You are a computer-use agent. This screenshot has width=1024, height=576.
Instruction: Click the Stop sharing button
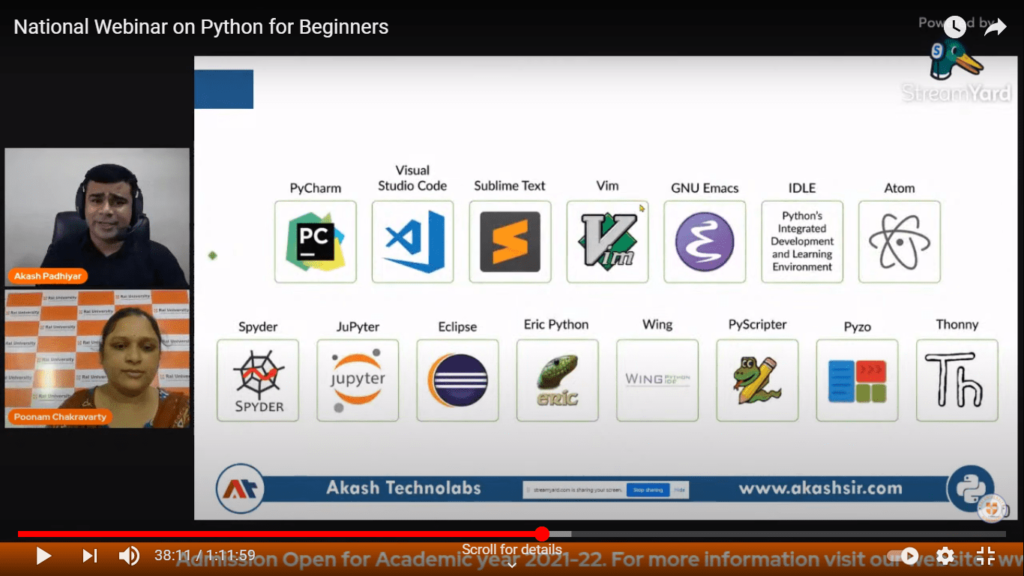[648, 490]
